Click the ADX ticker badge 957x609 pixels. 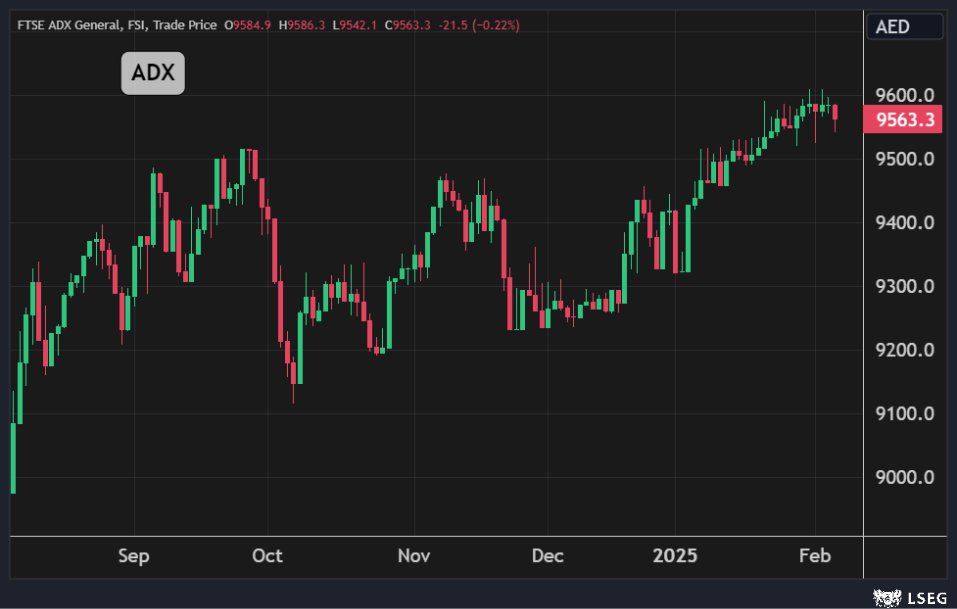[153, 73]
